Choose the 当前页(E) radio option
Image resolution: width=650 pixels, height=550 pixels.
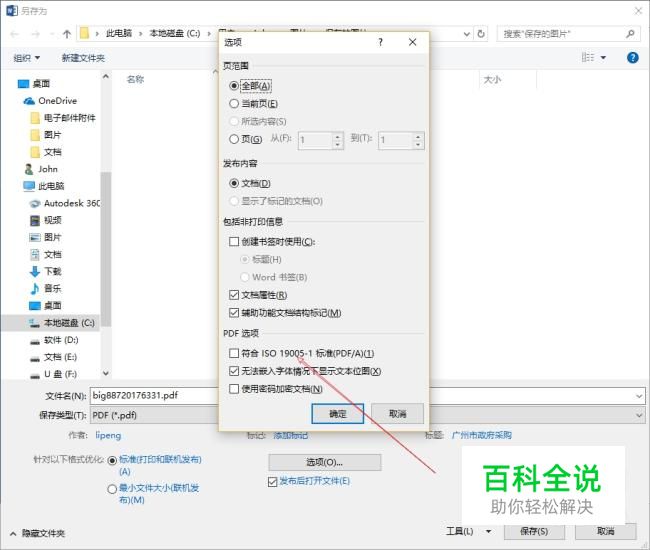click(234, 103)
